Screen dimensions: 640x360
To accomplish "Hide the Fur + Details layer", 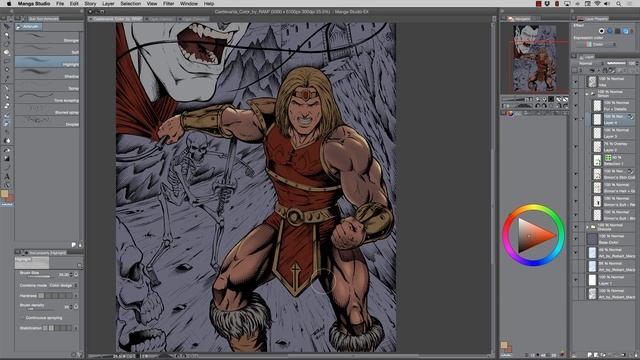I will (x=576, y=106).
